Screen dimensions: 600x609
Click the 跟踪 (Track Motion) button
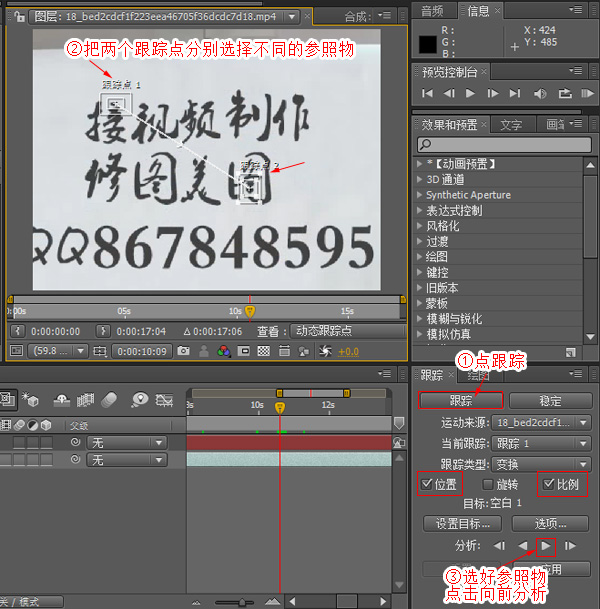(461, 400)
